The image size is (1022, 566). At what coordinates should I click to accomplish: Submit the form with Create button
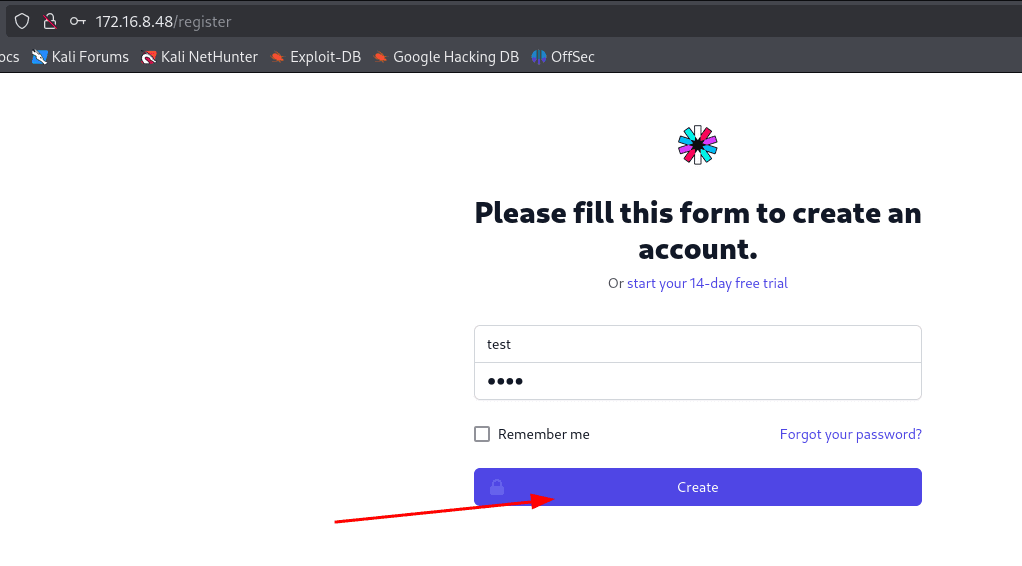(x=697, y=487)
